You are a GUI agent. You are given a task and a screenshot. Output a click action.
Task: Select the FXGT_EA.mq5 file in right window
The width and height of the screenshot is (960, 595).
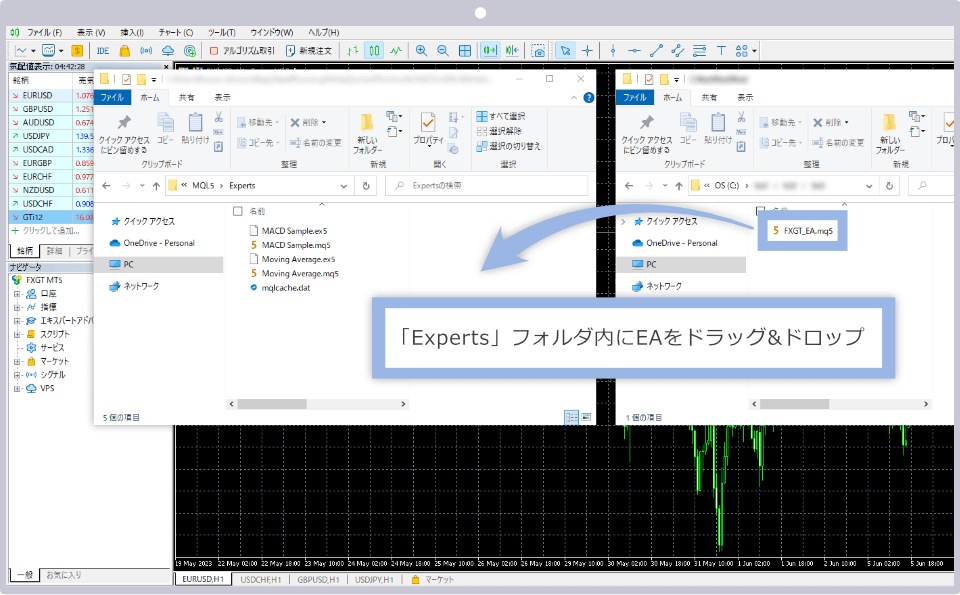click(802, 231)
